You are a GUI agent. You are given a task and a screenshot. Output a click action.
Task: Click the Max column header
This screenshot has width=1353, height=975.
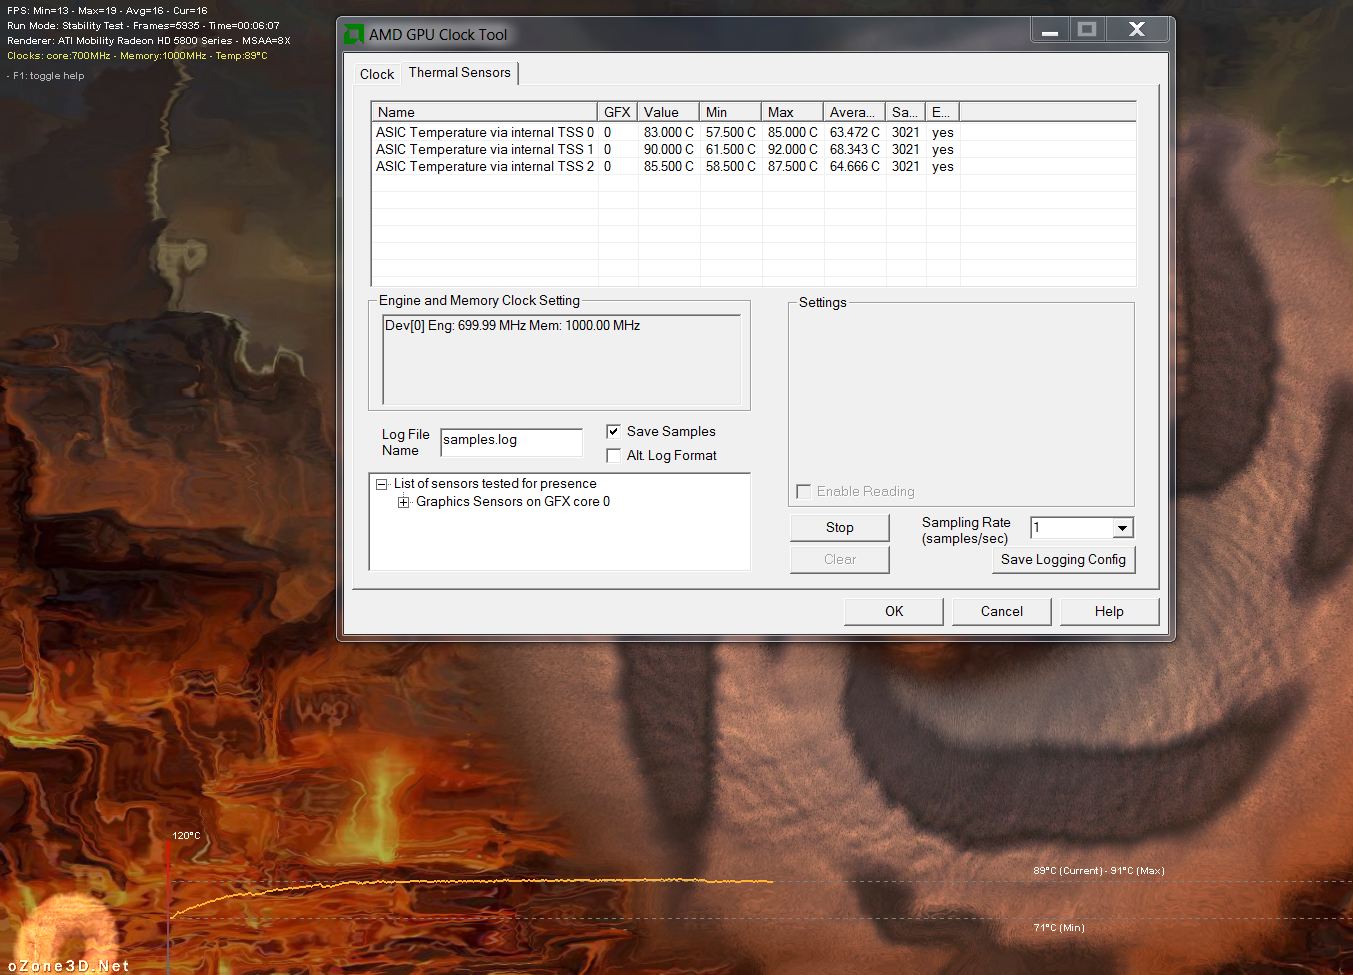[x=792, y=112]
